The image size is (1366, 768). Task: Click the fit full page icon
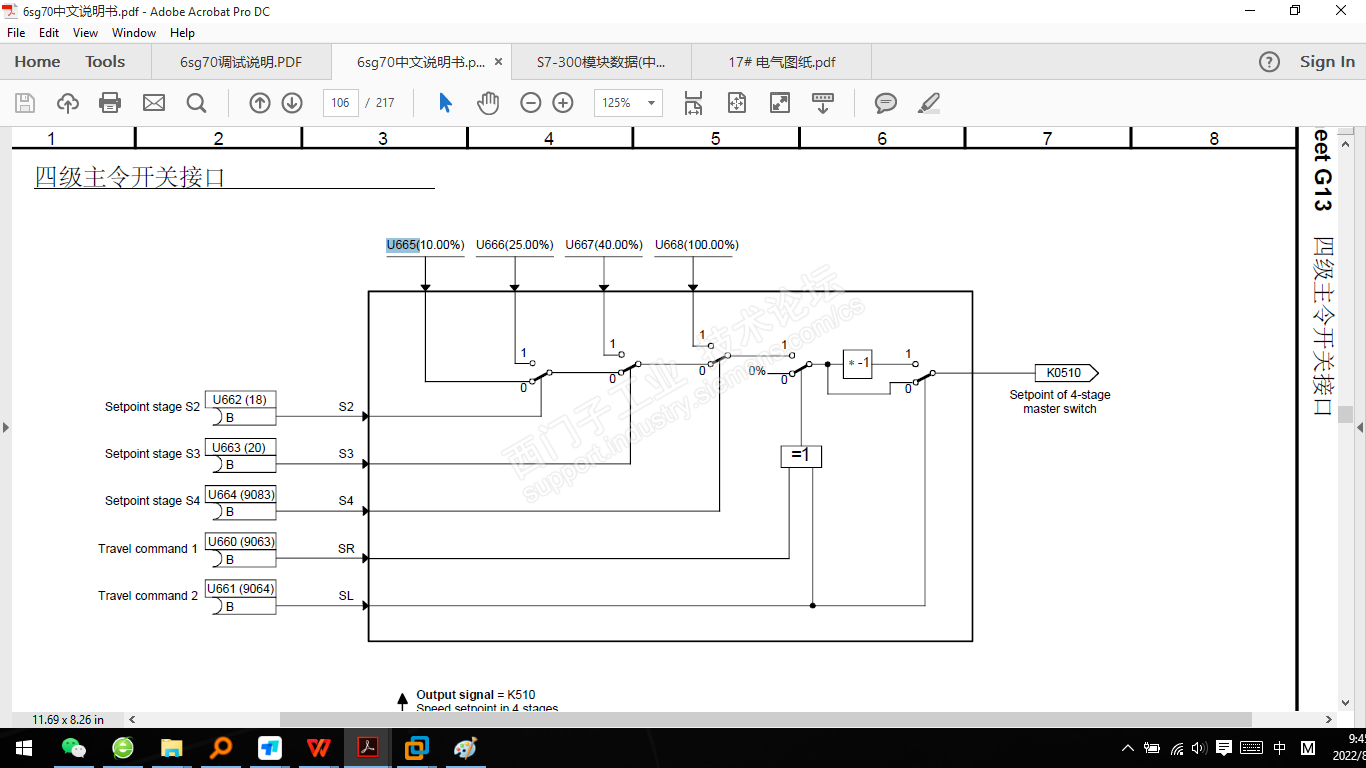click(737, 103)
